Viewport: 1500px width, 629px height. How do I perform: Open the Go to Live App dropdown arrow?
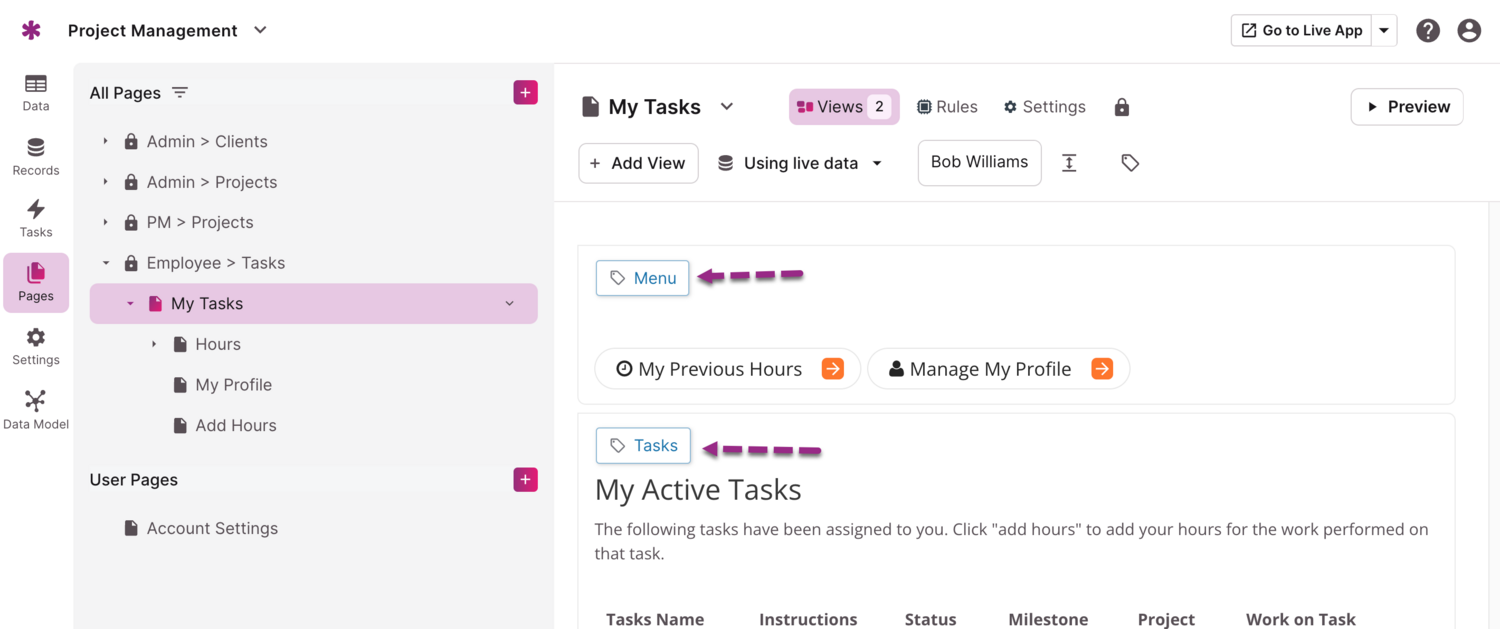pyautogui.click(x=1384, y=31)
